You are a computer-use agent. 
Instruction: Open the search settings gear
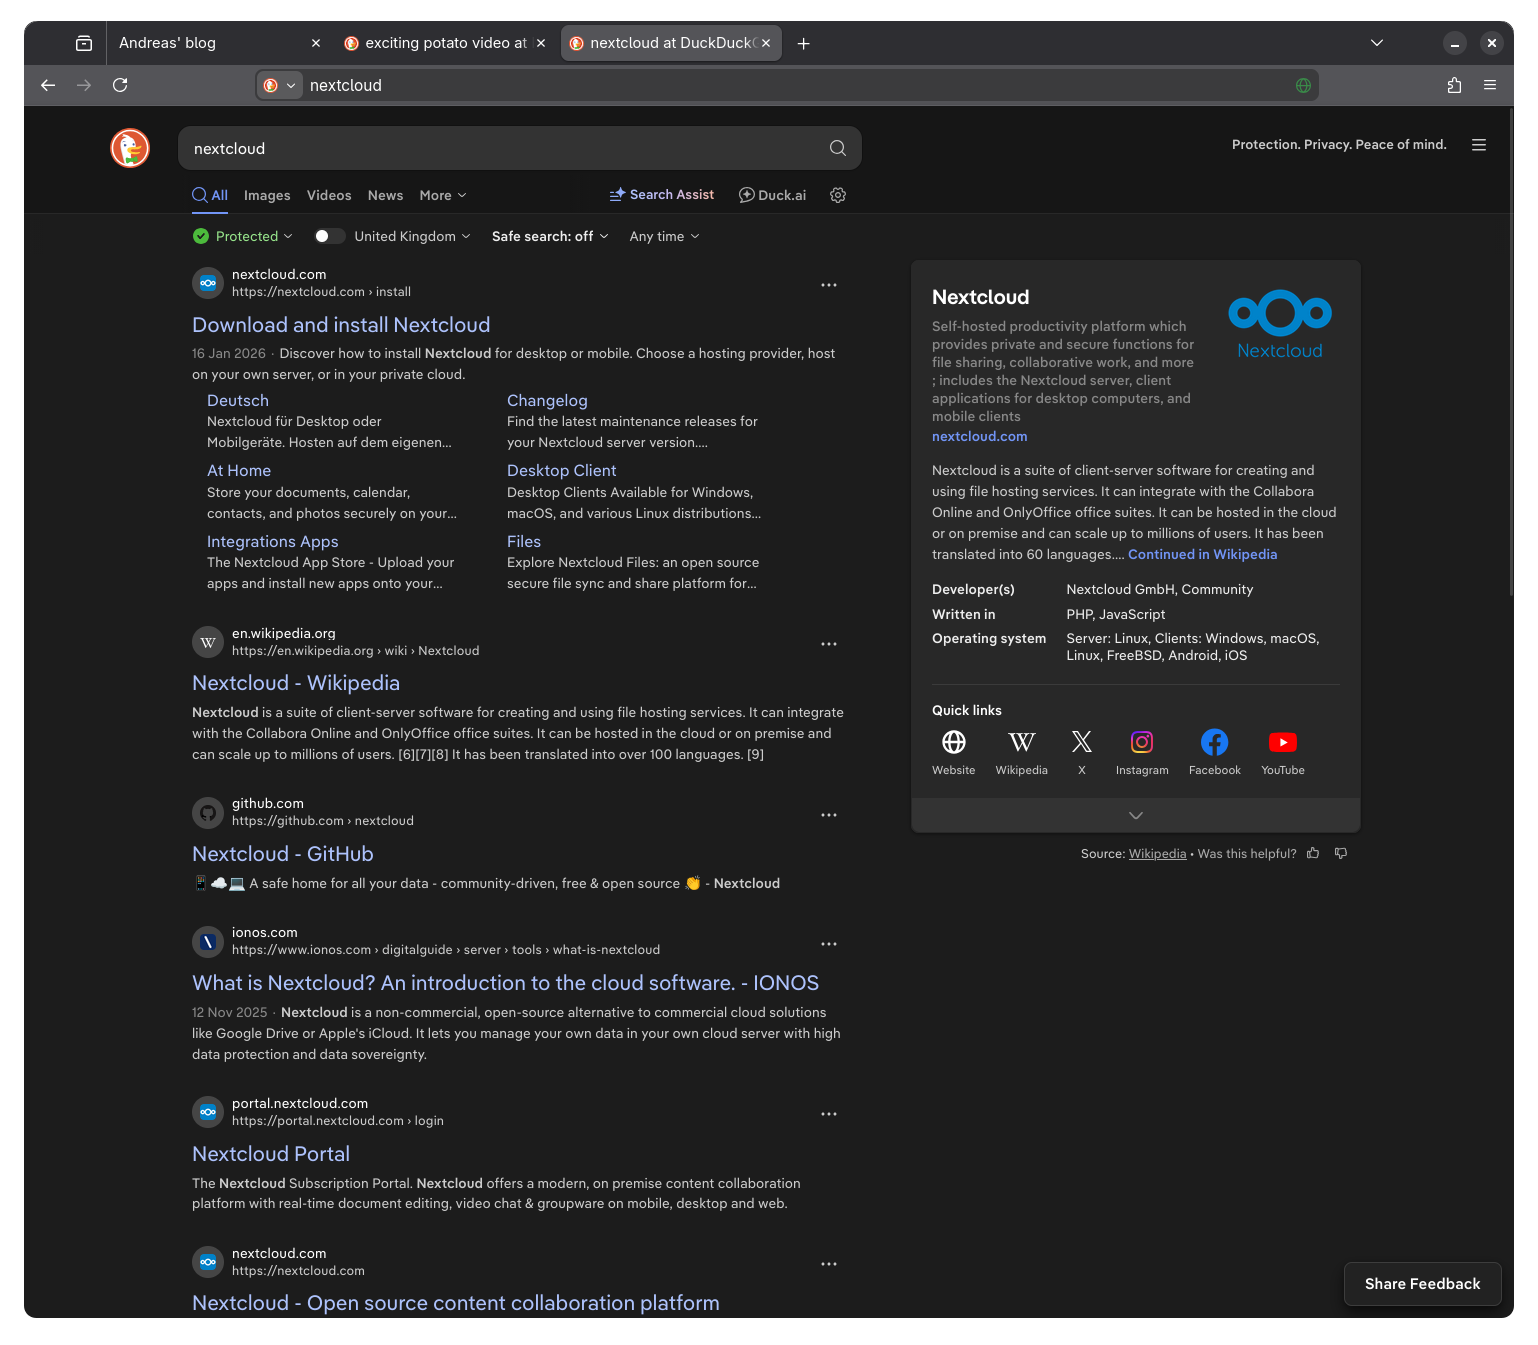point(837,195)
